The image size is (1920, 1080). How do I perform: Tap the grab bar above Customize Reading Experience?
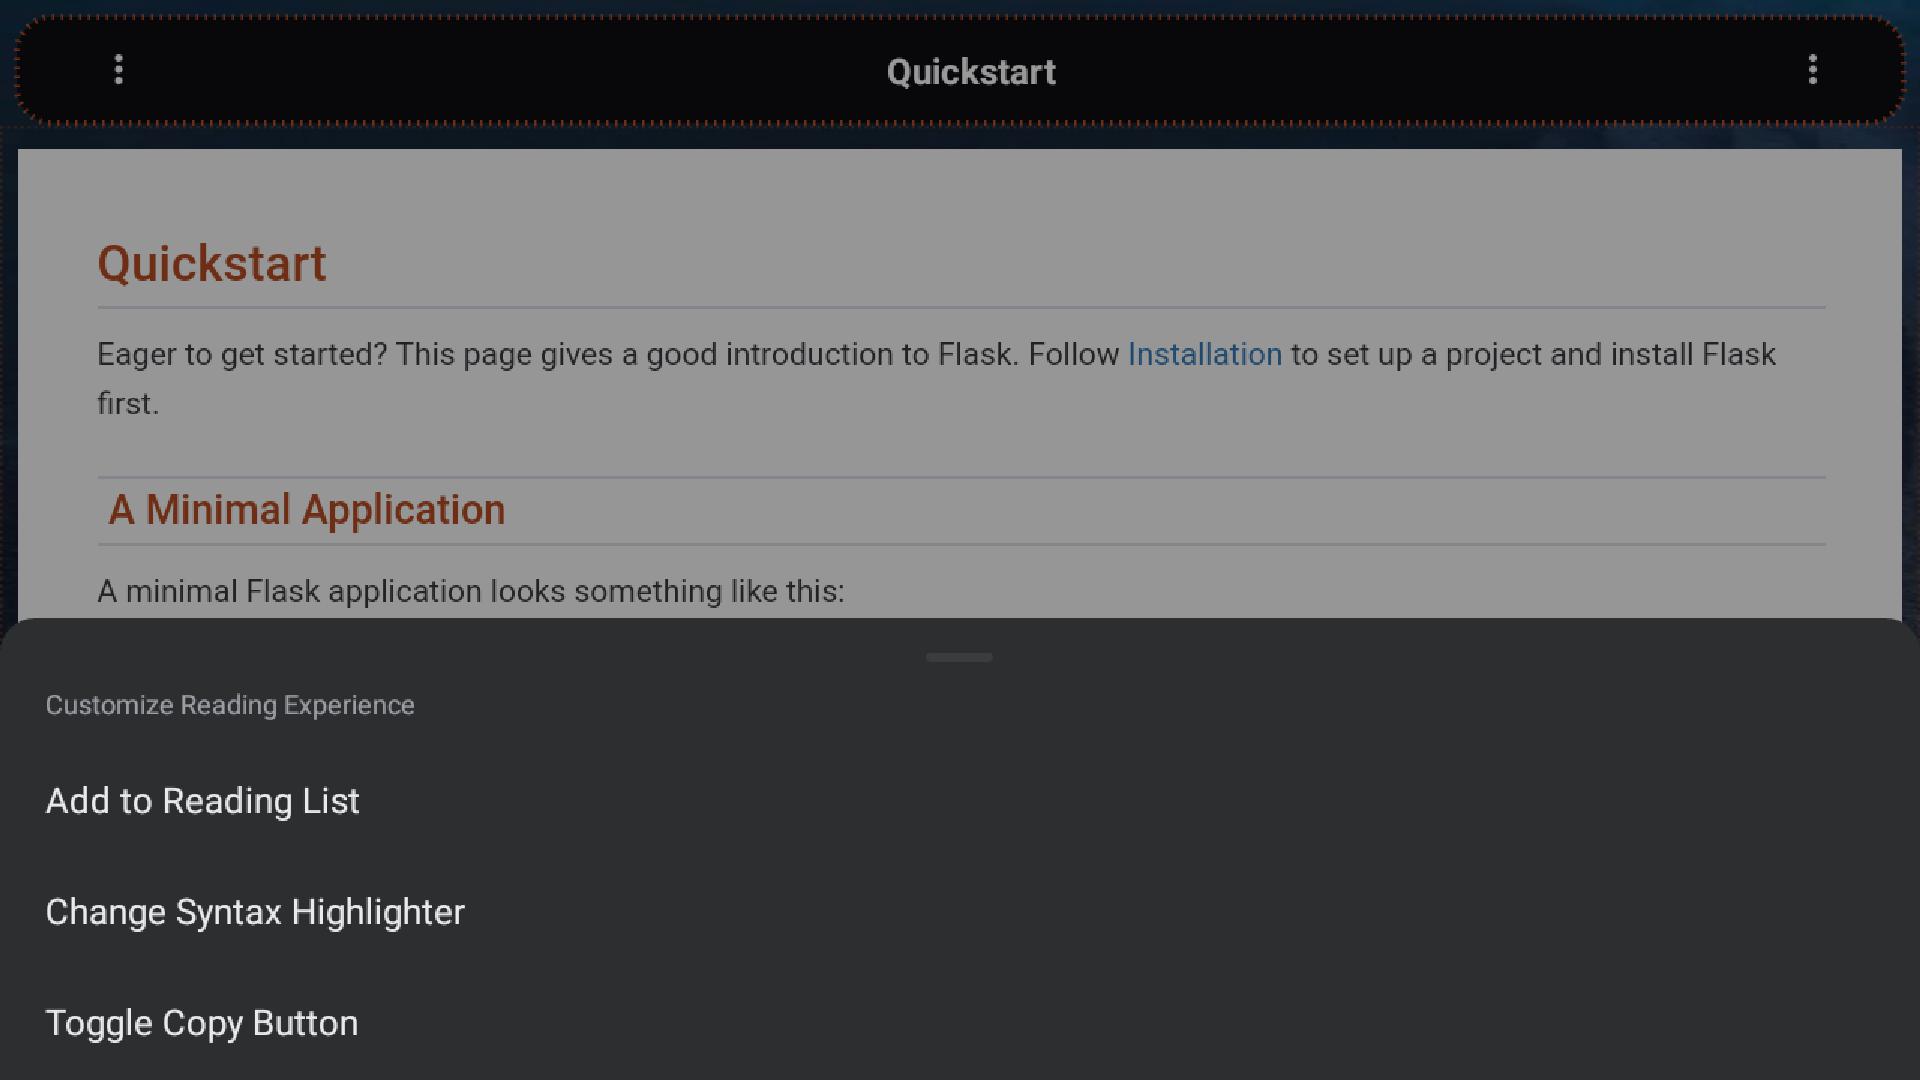pos(959,657)
